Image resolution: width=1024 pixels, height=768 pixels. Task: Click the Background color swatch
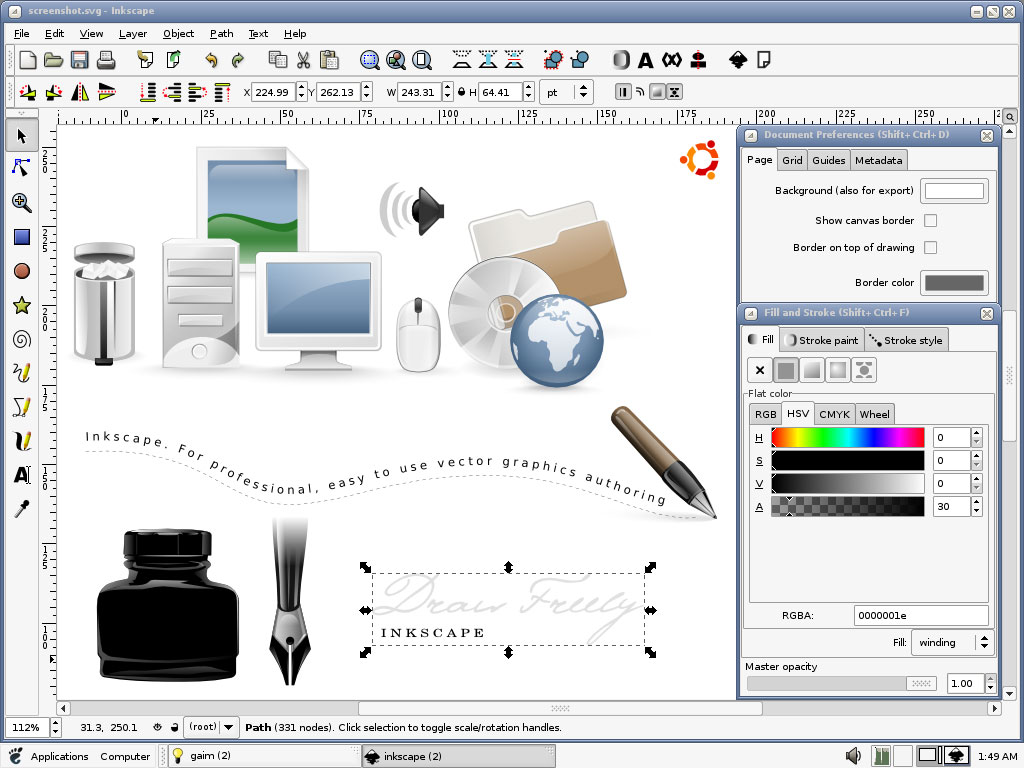[x=954, y=191]
